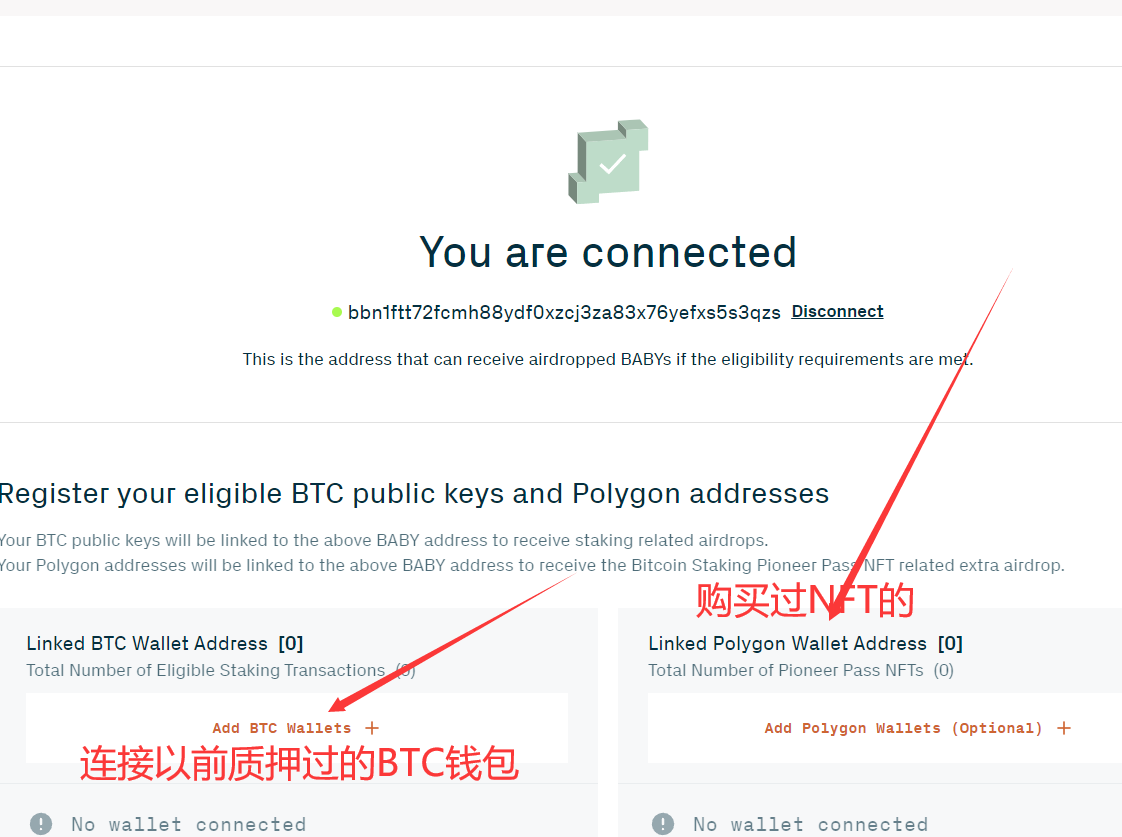This screenshot has width=1122, height=837.
Task: Click the BTC wallet count [0] badge
Action: [291, 644]
